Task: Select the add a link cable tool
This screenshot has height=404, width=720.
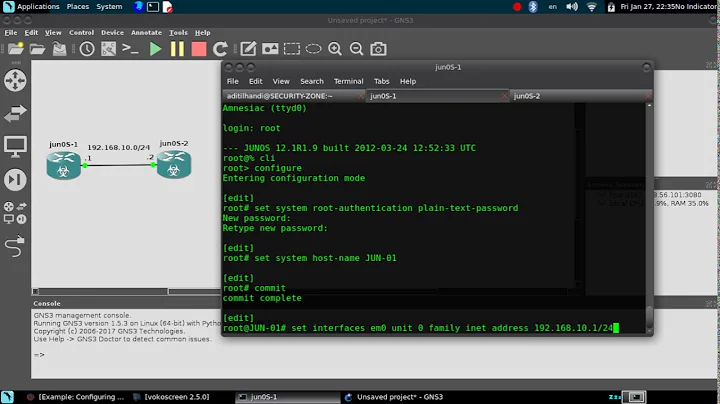Action: (x=15, y=246)
